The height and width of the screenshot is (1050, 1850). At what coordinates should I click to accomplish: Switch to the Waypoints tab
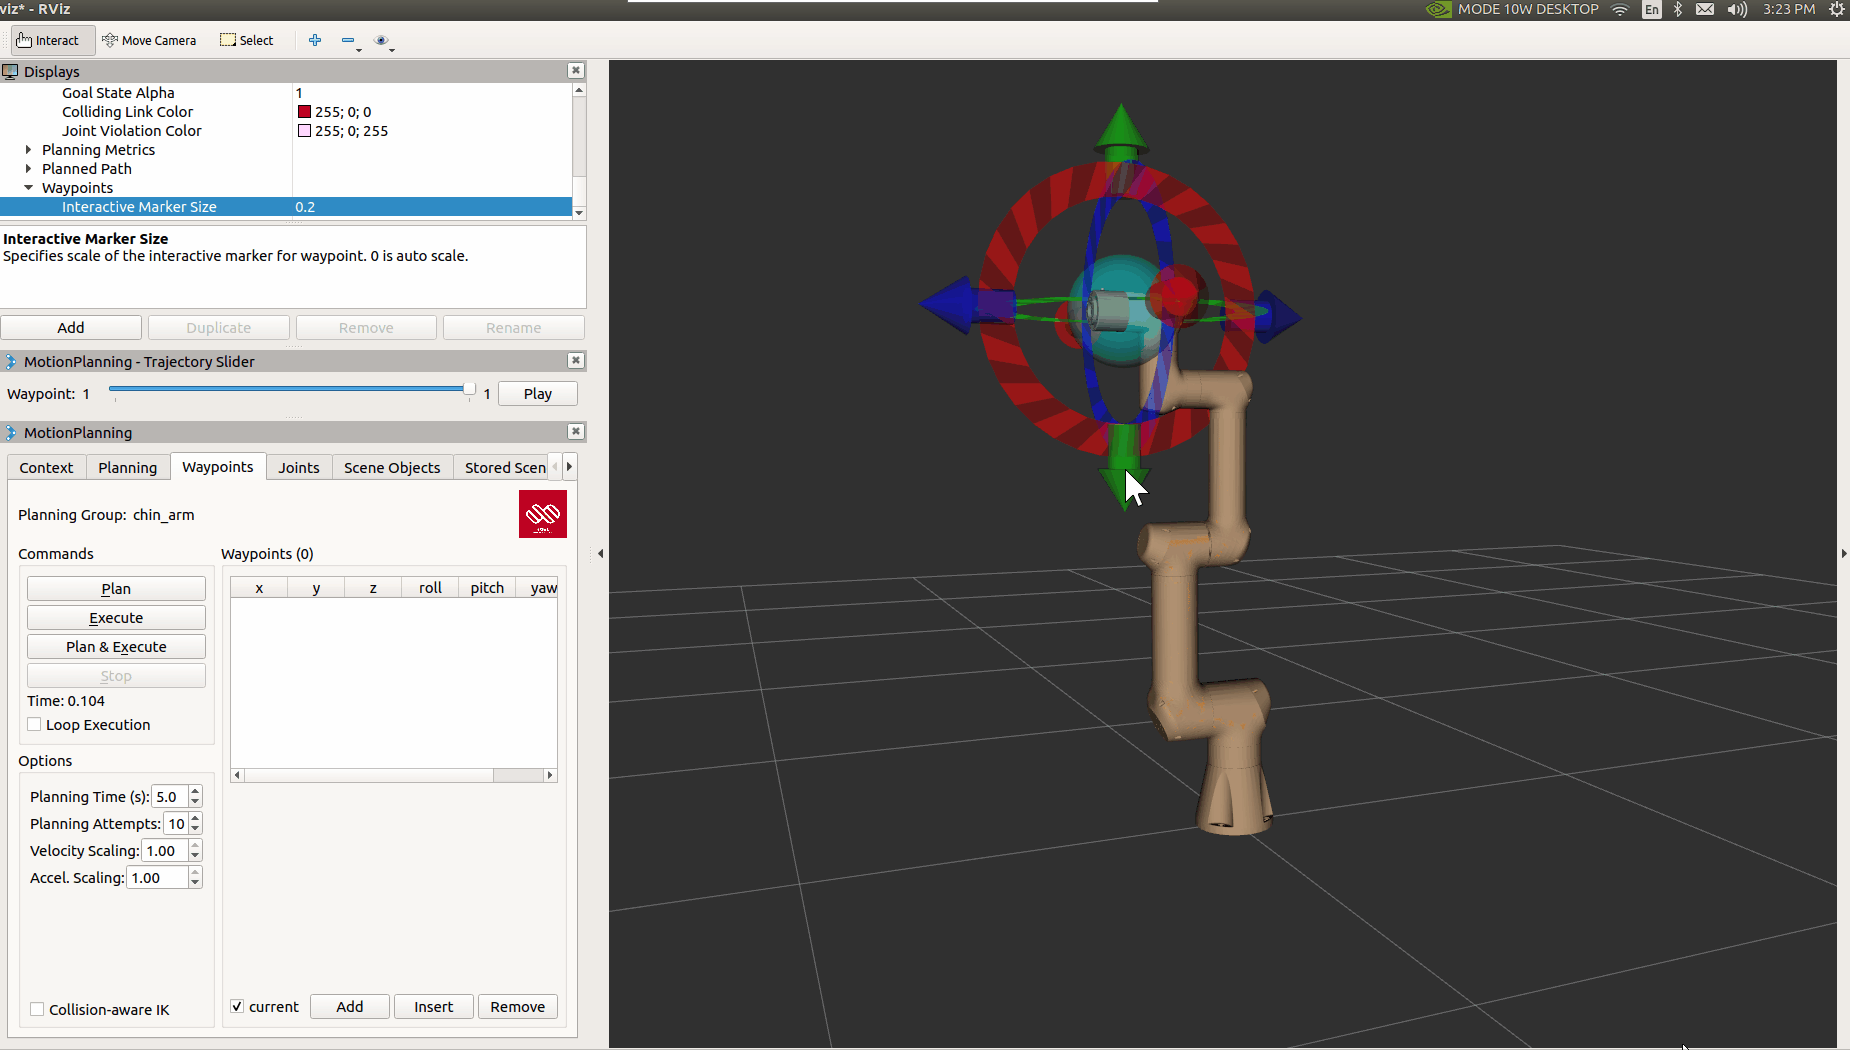point(218,466)
